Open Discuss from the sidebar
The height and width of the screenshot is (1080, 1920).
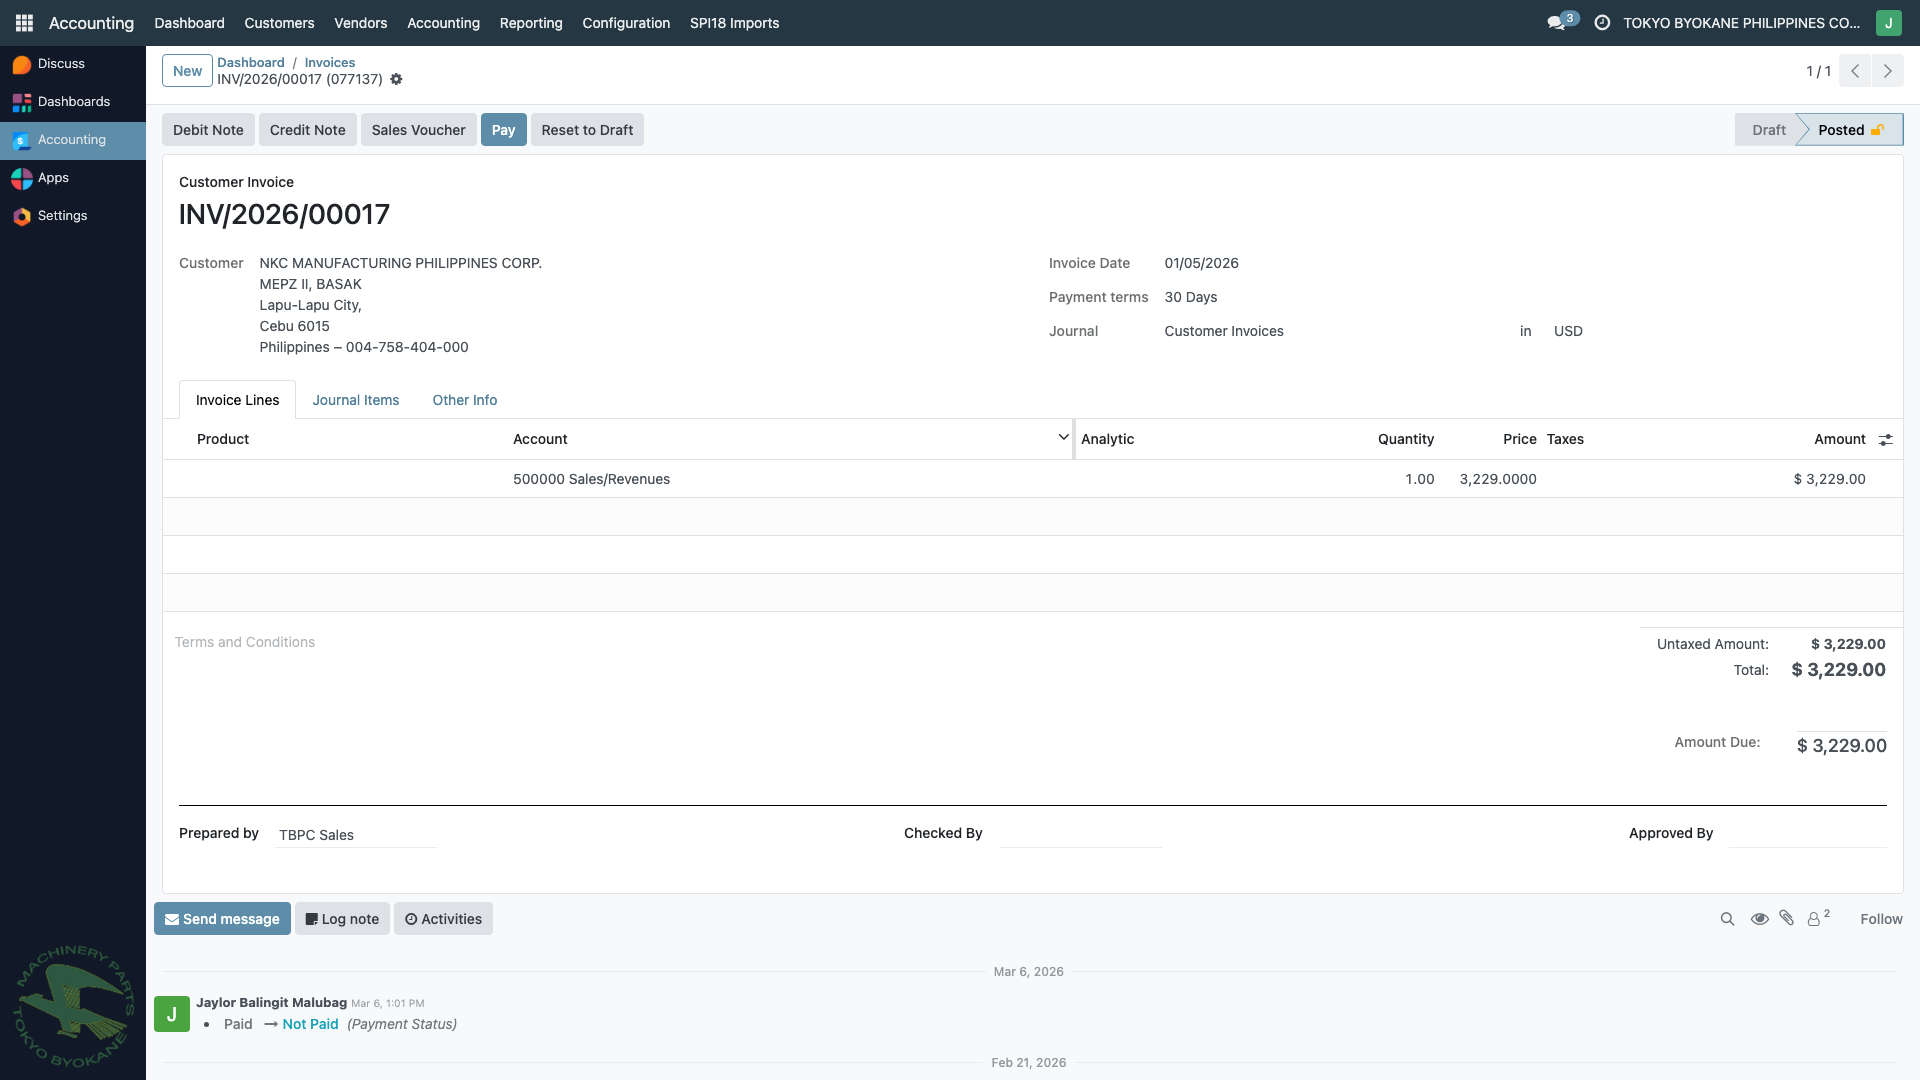61,64
